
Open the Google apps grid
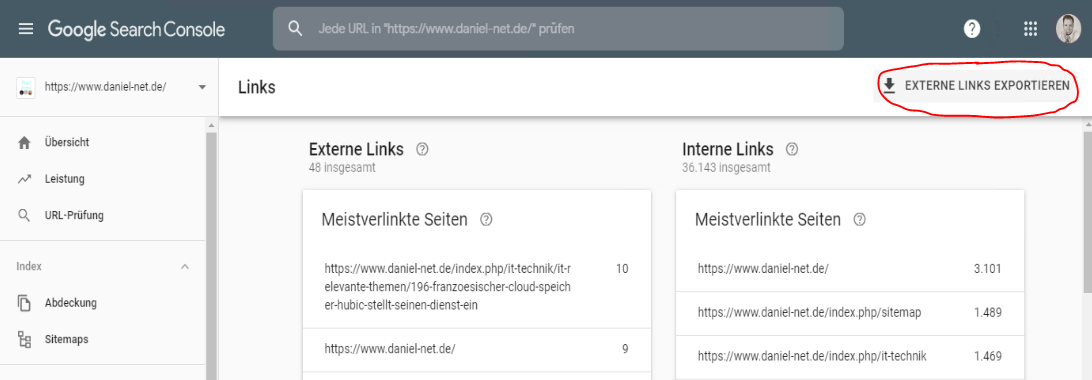1030,29
